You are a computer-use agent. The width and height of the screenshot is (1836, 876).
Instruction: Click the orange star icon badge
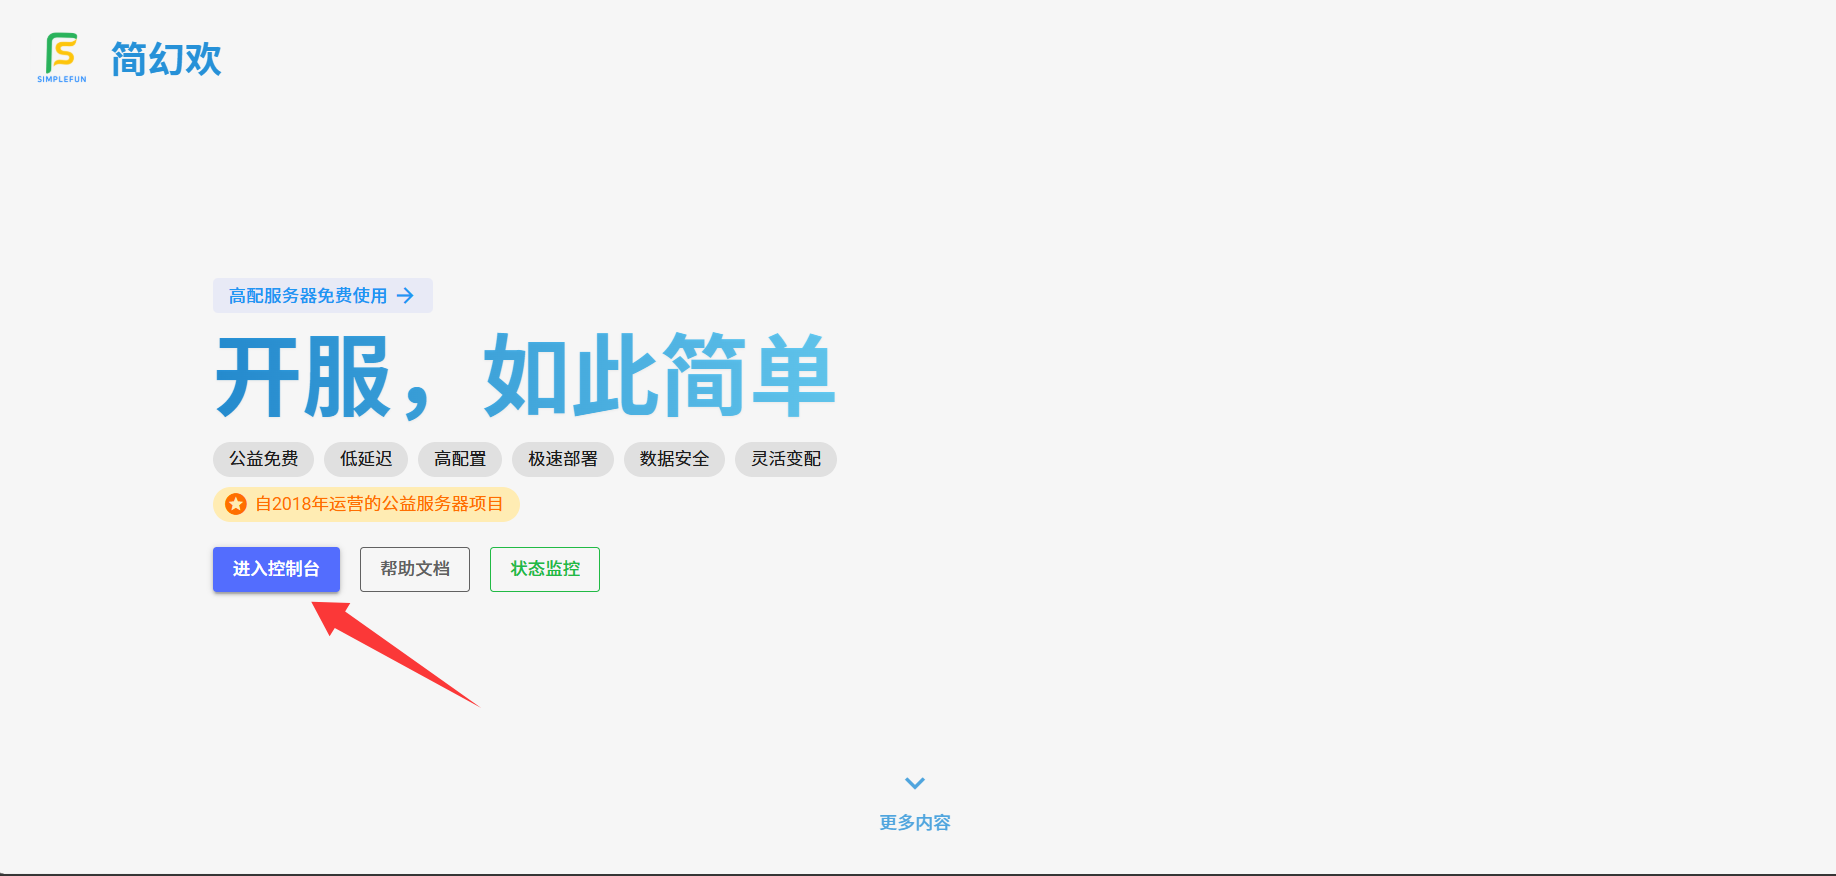236,504
